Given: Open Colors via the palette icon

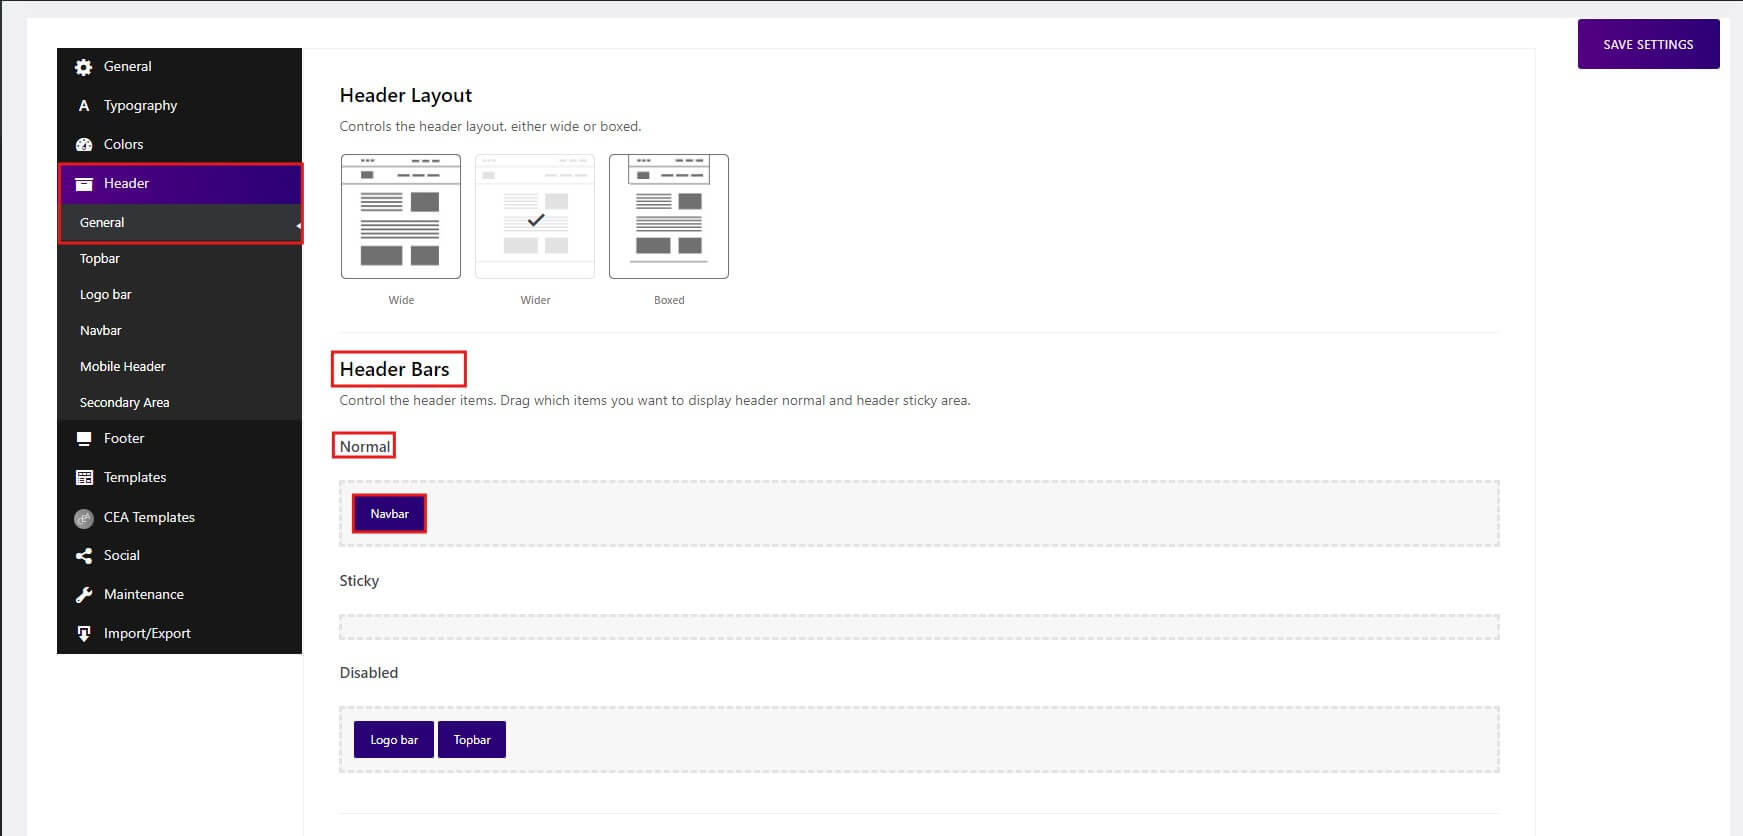Looking at the screenshot, I should click(84, 145).
